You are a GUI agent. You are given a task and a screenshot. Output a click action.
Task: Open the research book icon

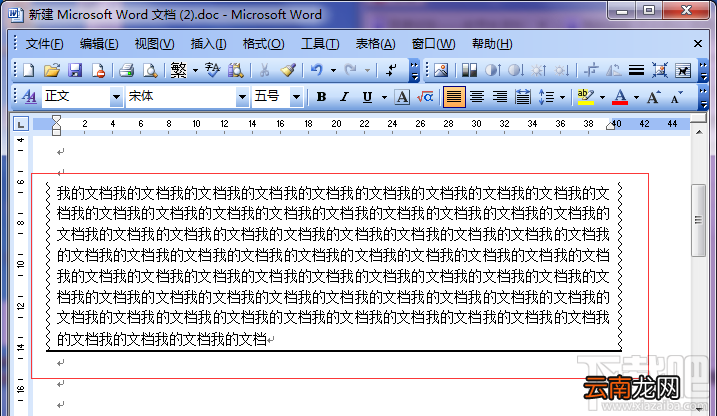point(236,70)
